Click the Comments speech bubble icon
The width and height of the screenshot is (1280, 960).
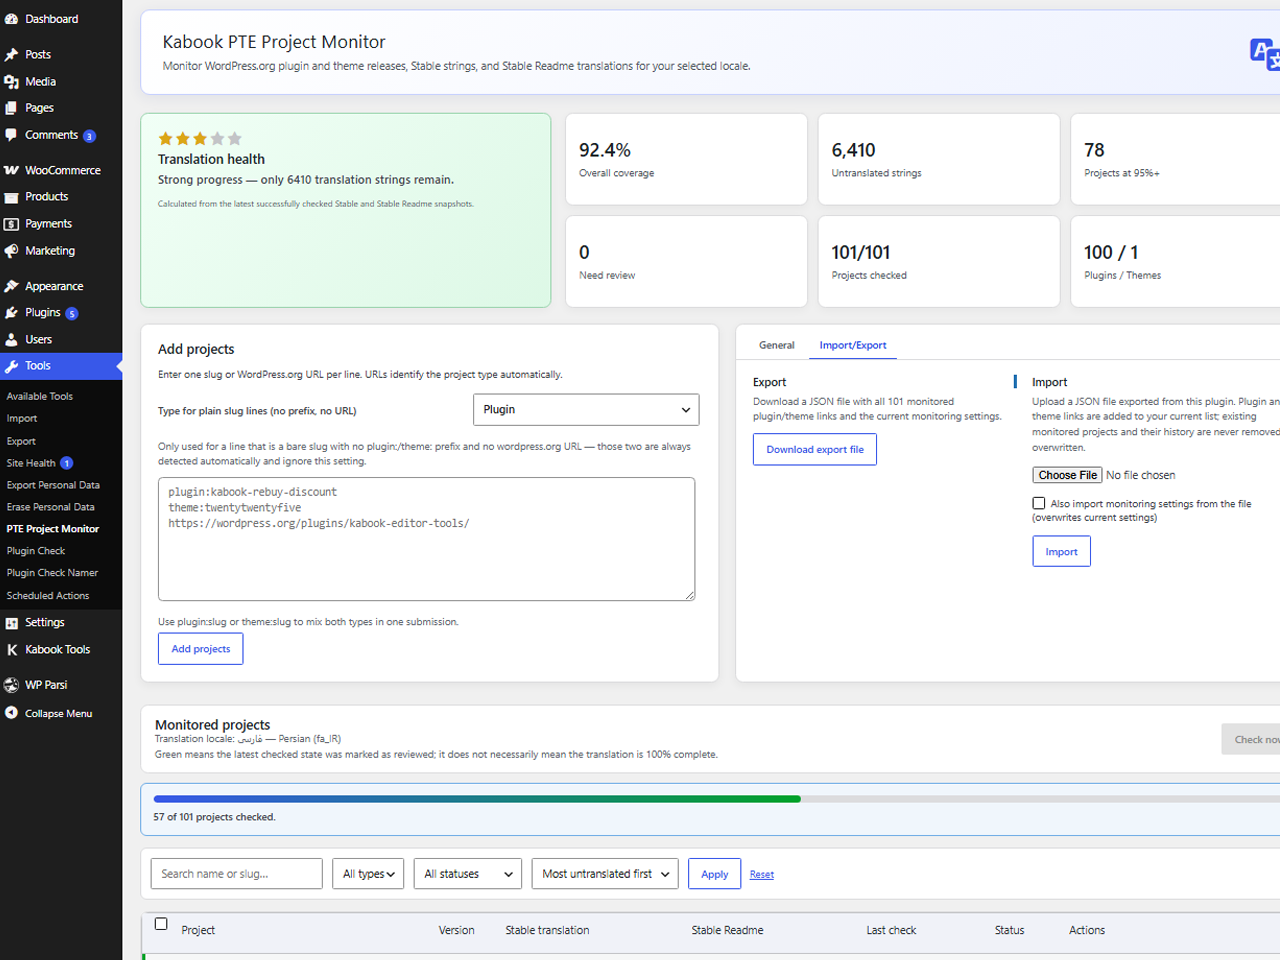pyautogui.click(x=11, y=135)
